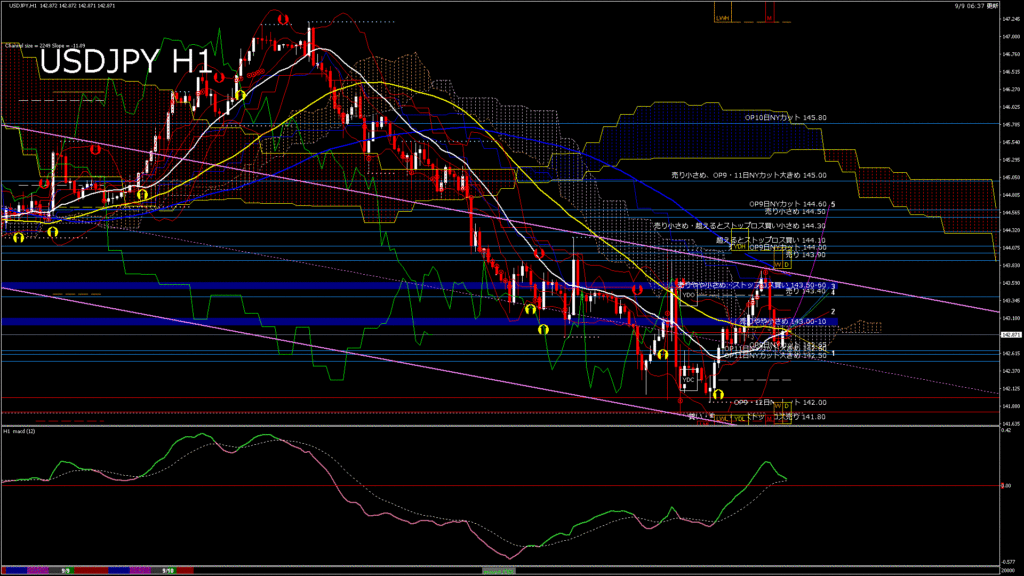
Task: Click the large USDJPY H1 title text
Action: (x=126, y=62)
